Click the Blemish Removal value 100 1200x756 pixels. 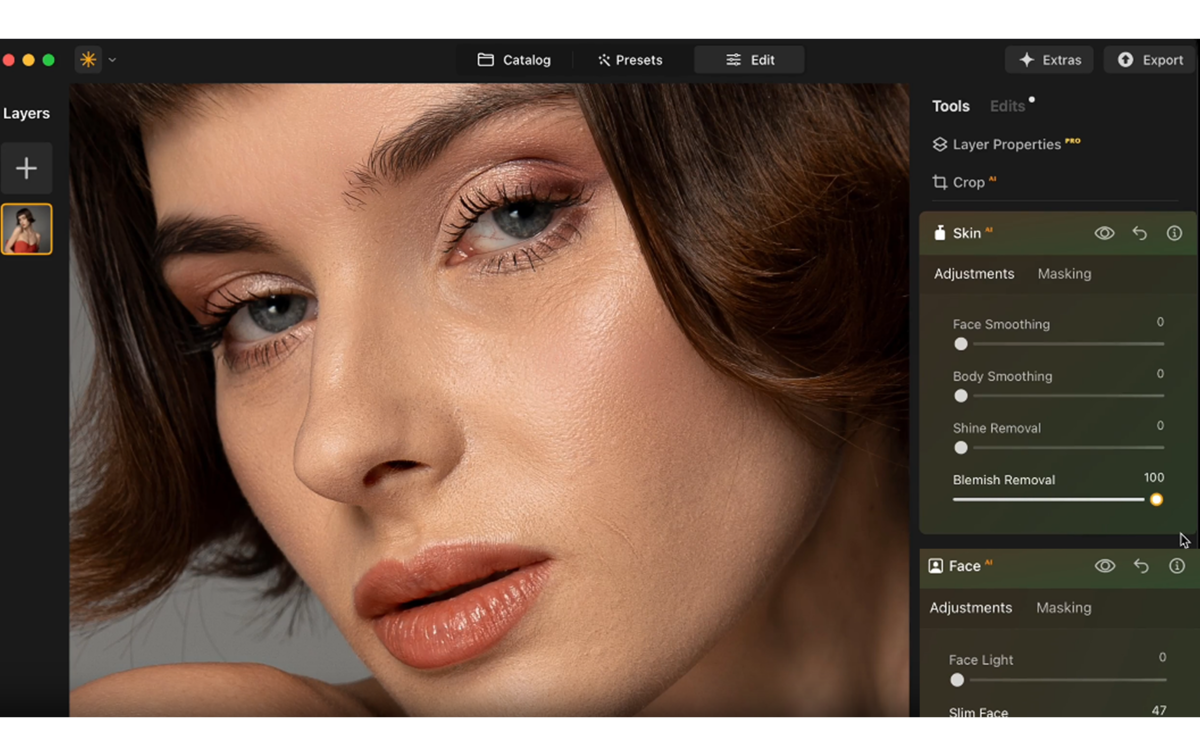click(x=1154, y=478)
